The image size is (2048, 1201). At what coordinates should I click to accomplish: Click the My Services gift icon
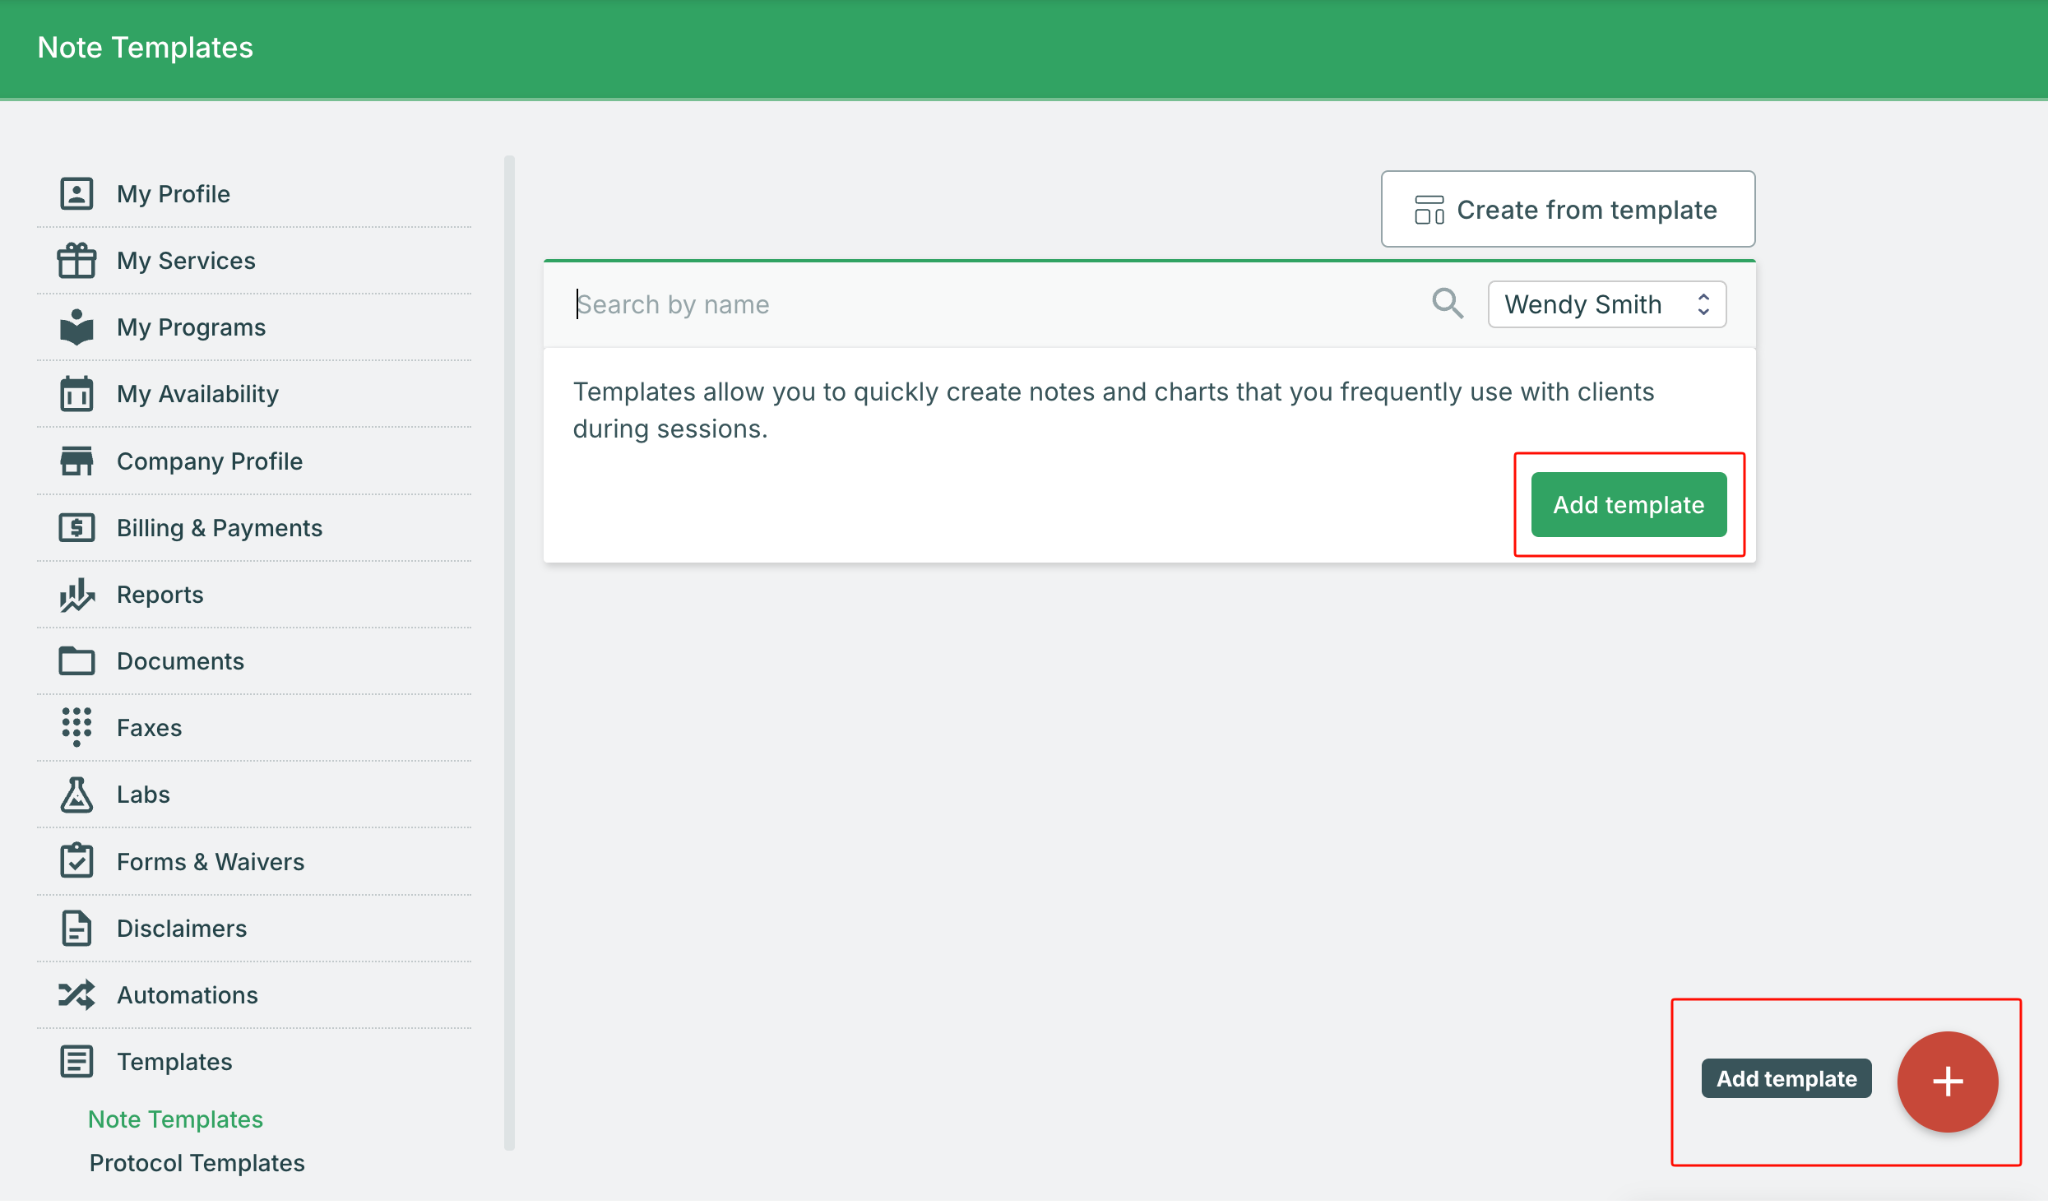pos(77,261)
